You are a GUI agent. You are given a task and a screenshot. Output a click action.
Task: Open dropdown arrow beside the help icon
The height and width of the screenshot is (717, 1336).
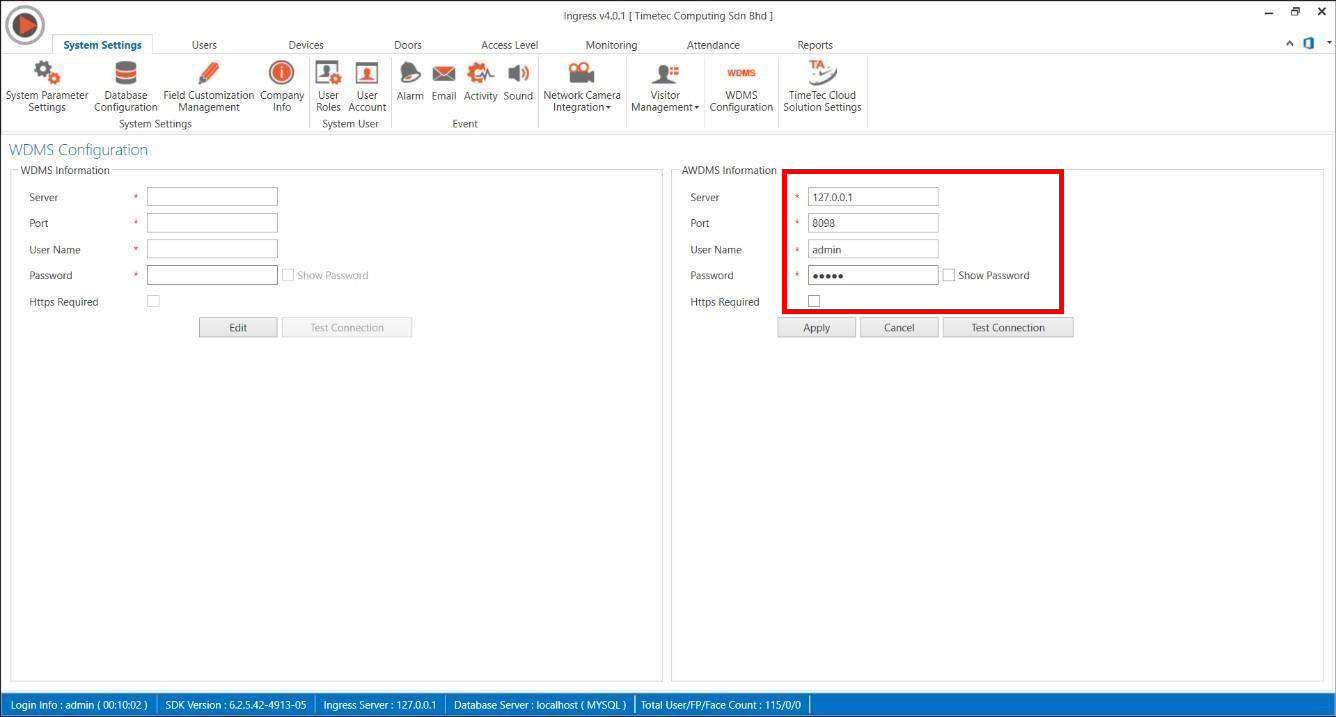point(1329,43)
